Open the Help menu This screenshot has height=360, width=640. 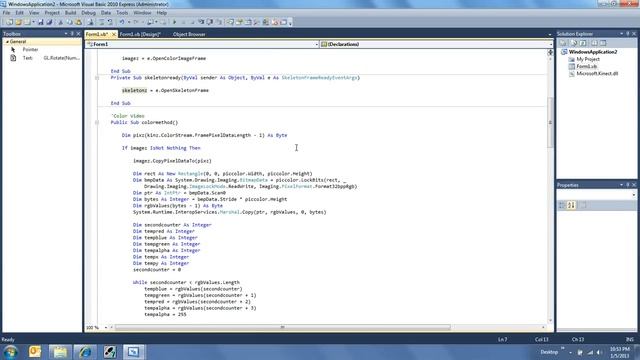(162, 13)
